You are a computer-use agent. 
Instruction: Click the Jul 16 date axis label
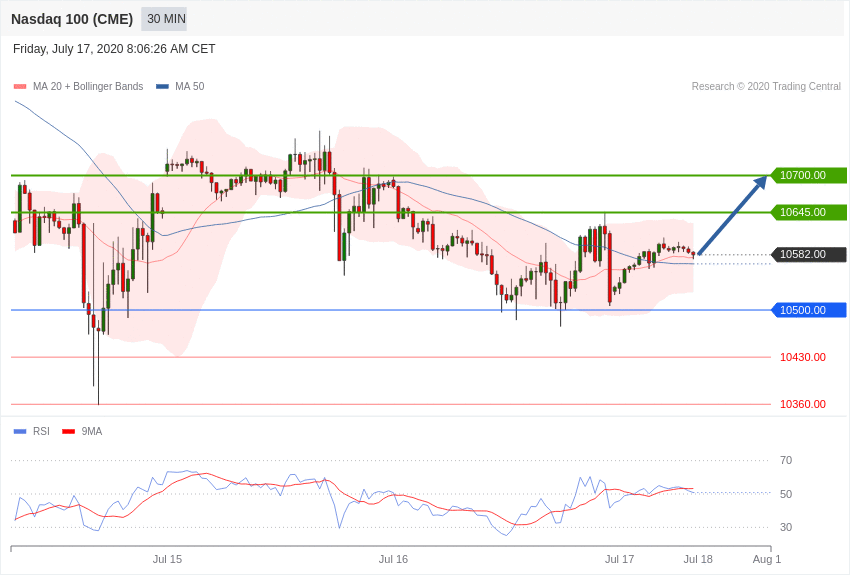pos(394,559)
